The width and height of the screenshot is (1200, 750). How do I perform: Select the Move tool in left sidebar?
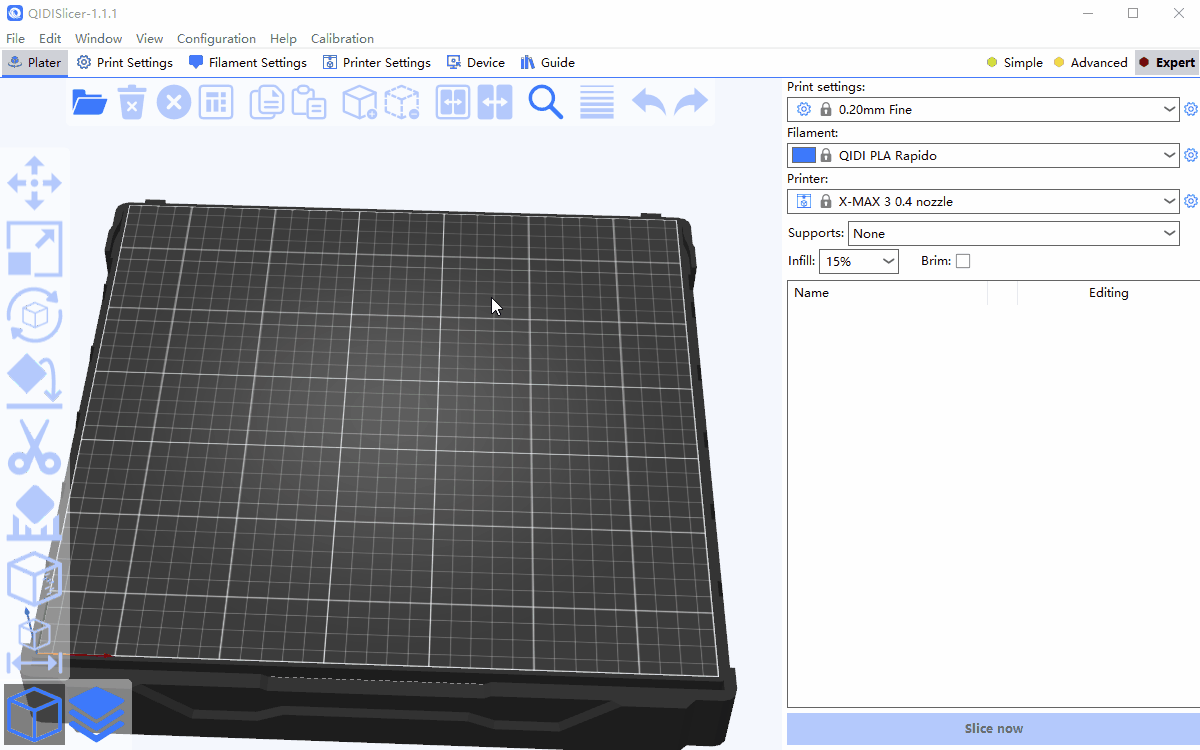(x=35, y=183)
